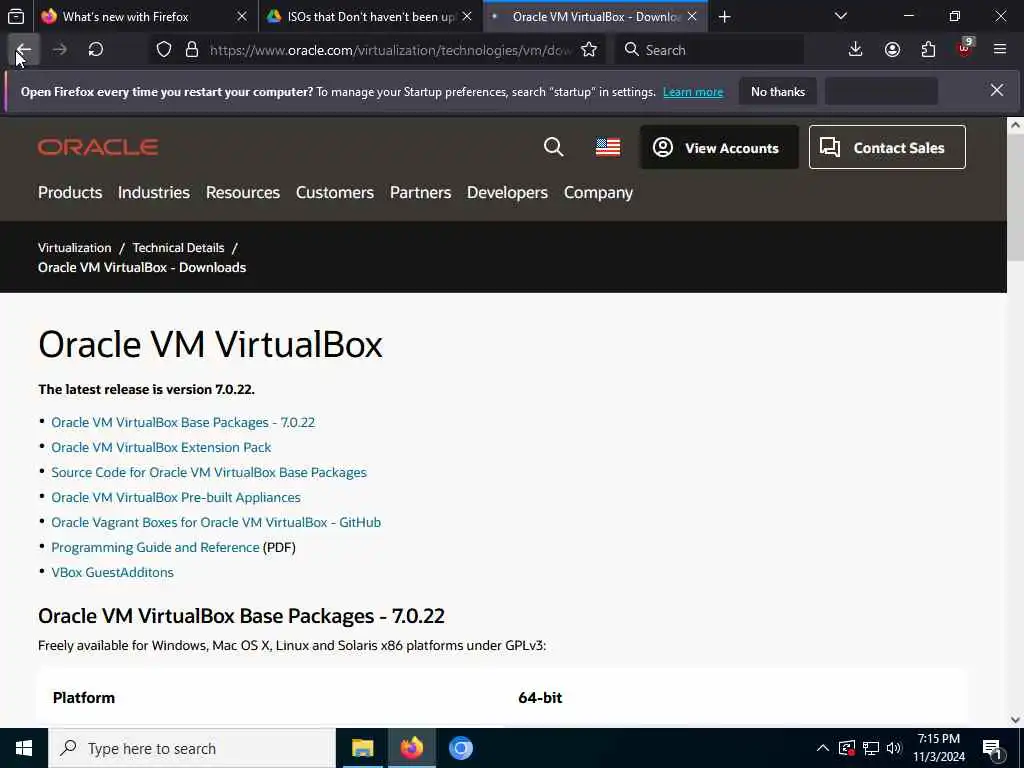Click the uBlock extension icon with badge
Viewport: 1024px width, 768px height.
965,48
